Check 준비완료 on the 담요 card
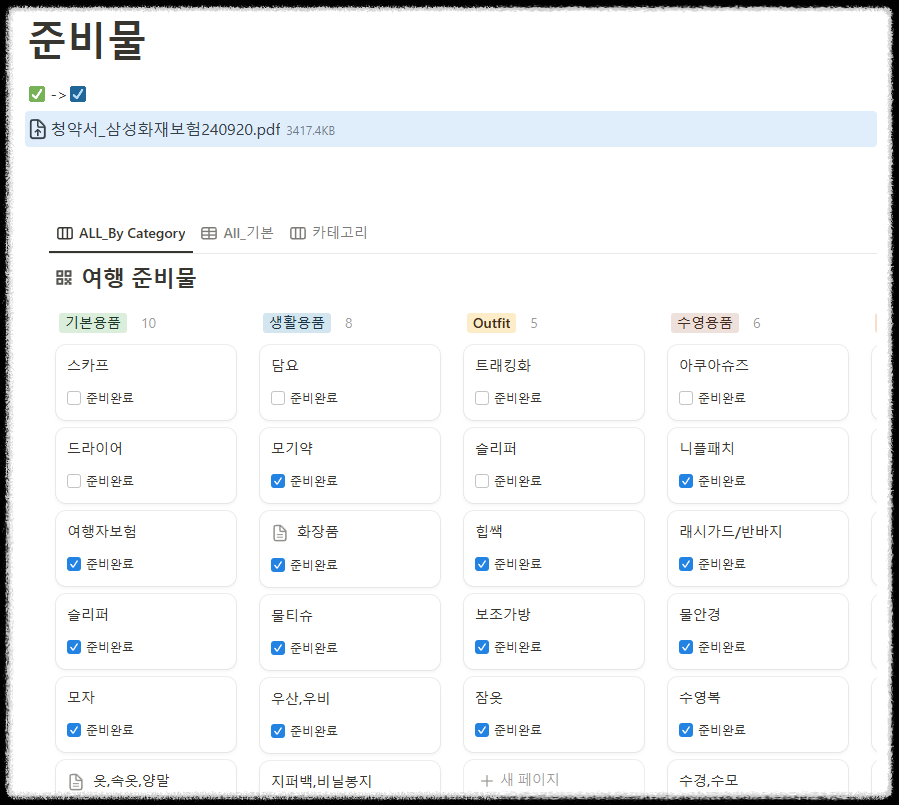This screenshot has width=899, height=805. pos(277,397)
